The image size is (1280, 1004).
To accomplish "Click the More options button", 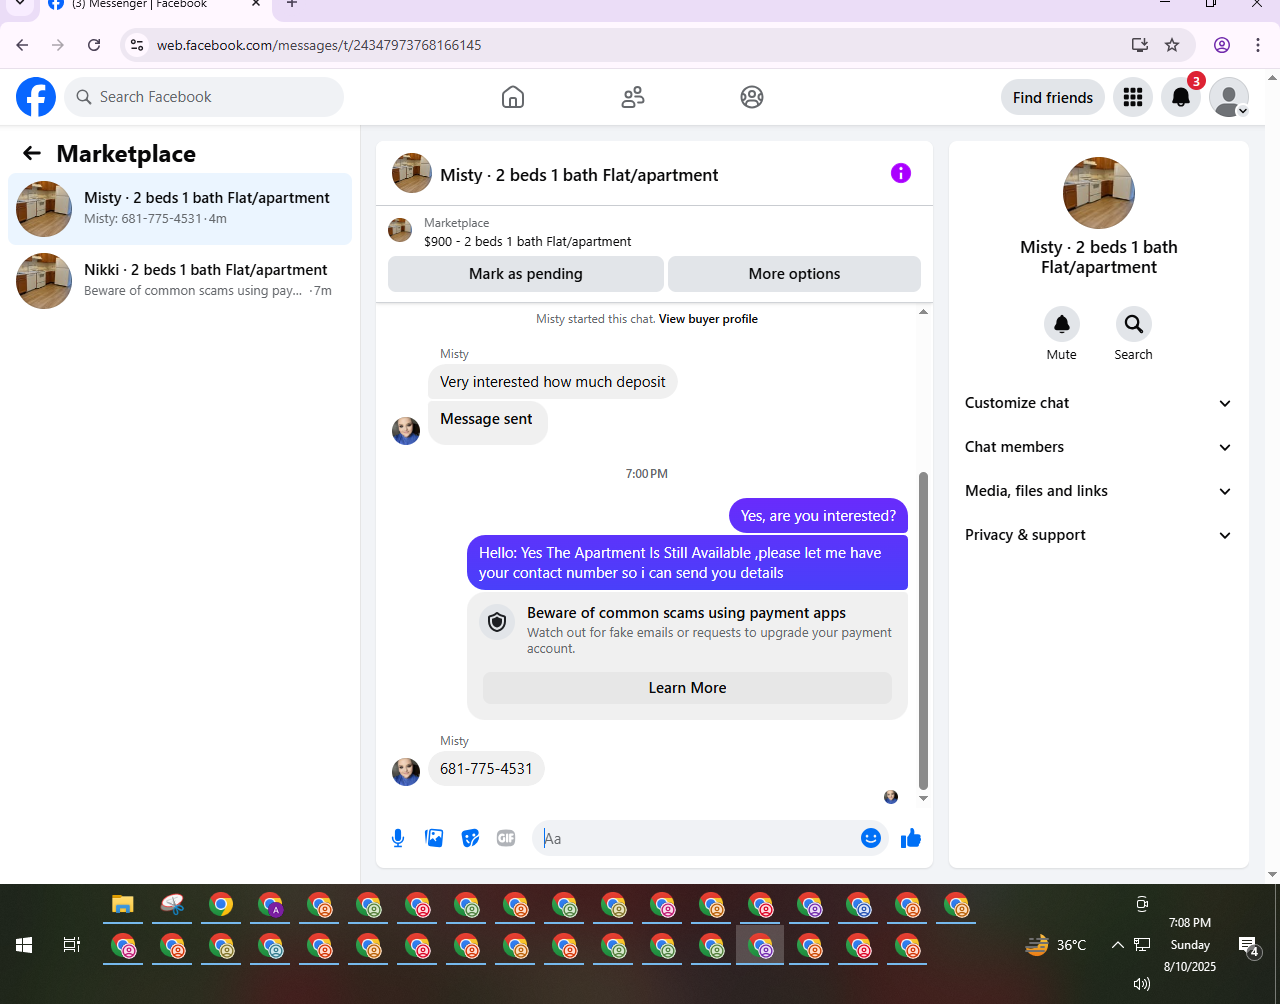I will 794,274.
